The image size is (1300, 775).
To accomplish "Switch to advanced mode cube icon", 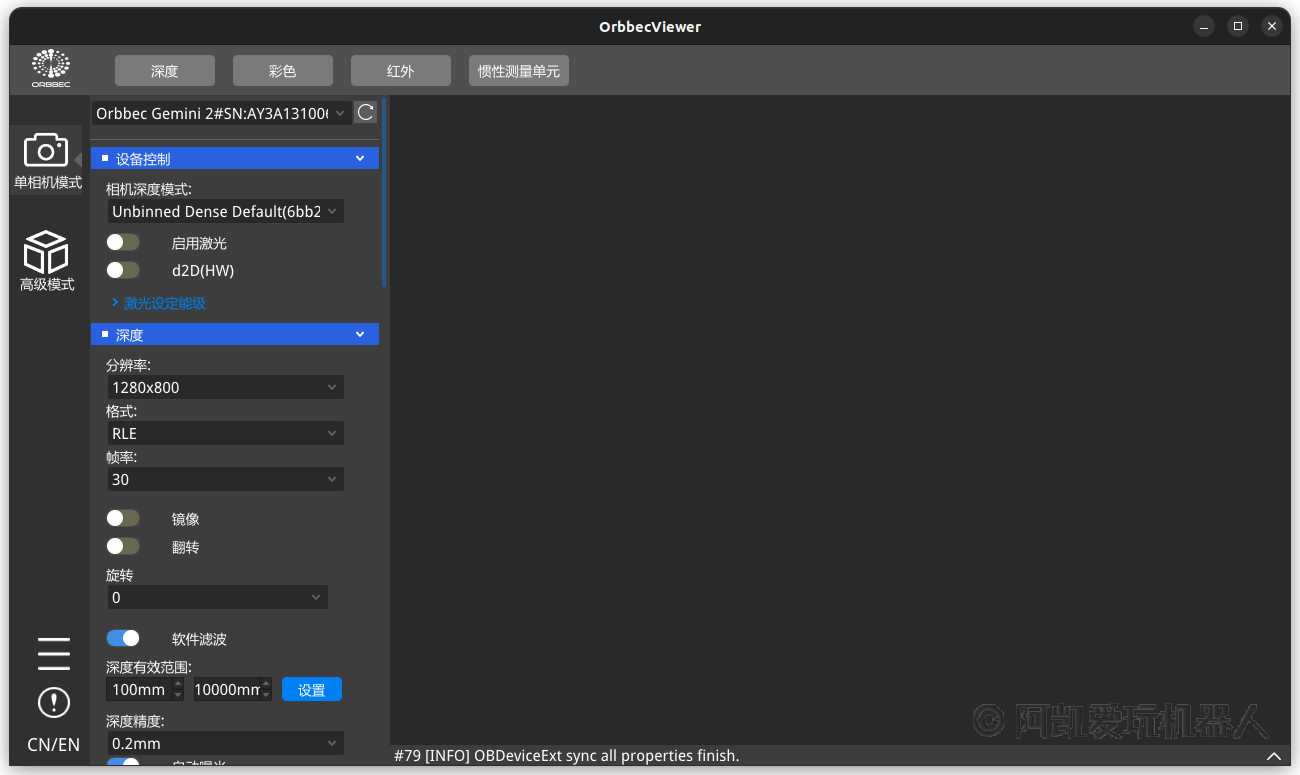I will (x=46, y=252).
